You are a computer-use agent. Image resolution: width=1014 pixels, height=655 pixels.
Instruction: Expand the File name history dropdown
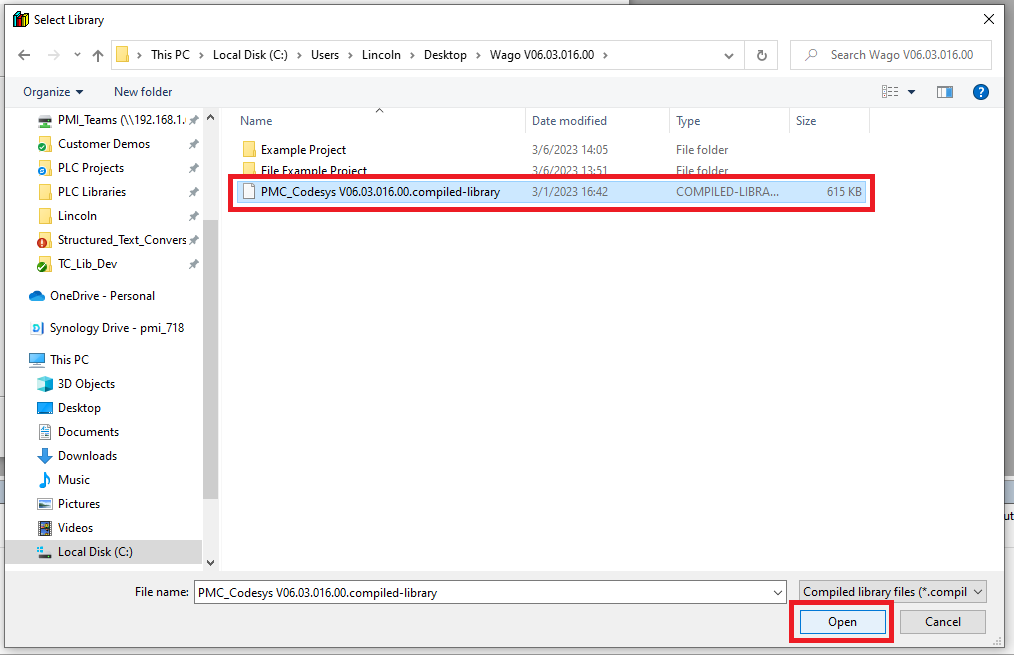click(778, 593)
